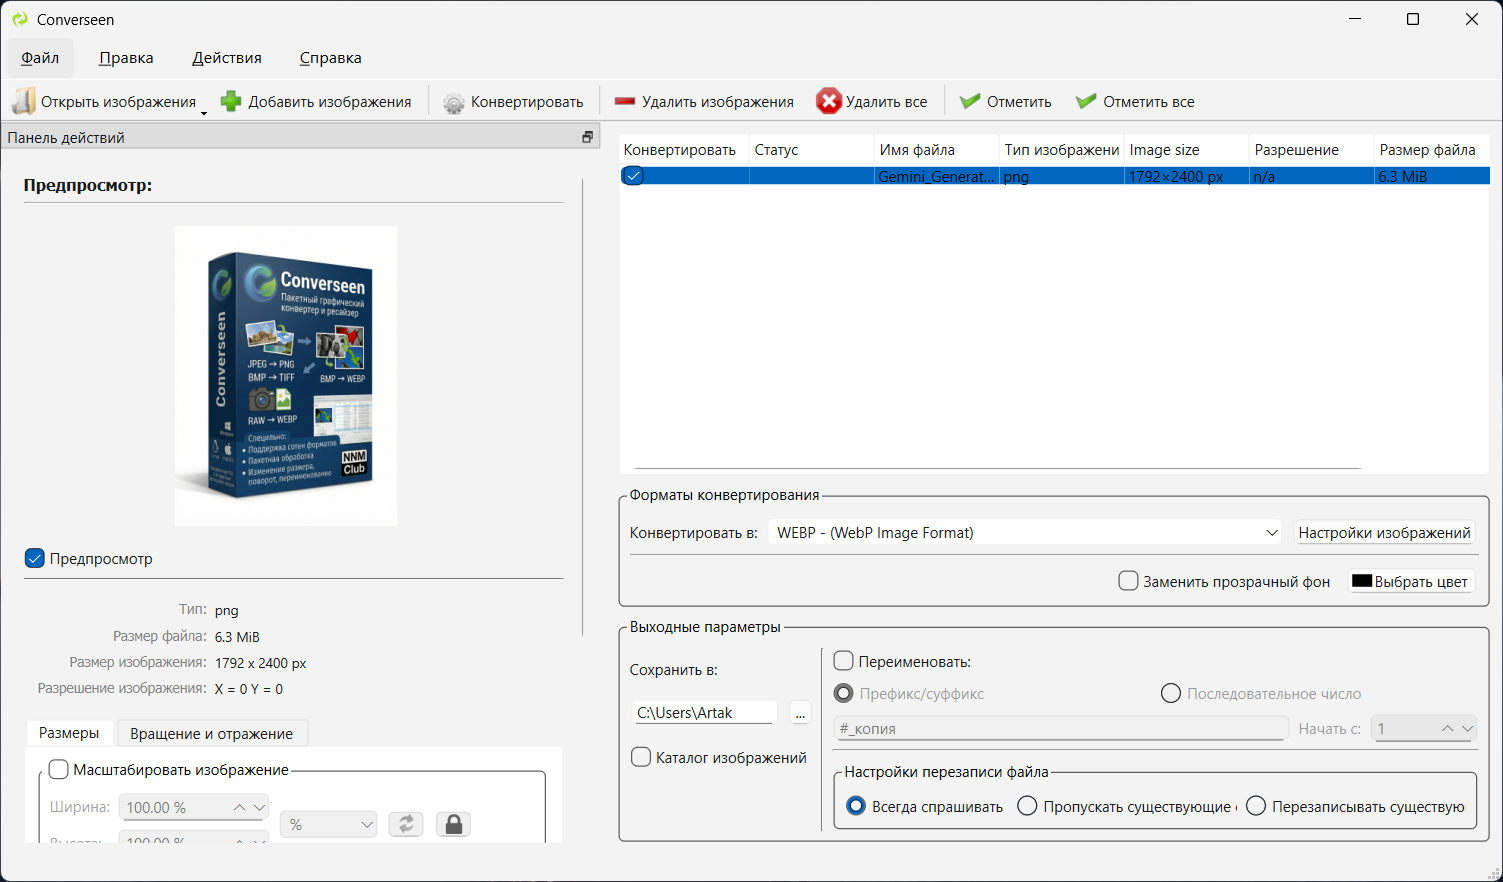Click the Converseen app logo in title bar

(x=20, y=19)
